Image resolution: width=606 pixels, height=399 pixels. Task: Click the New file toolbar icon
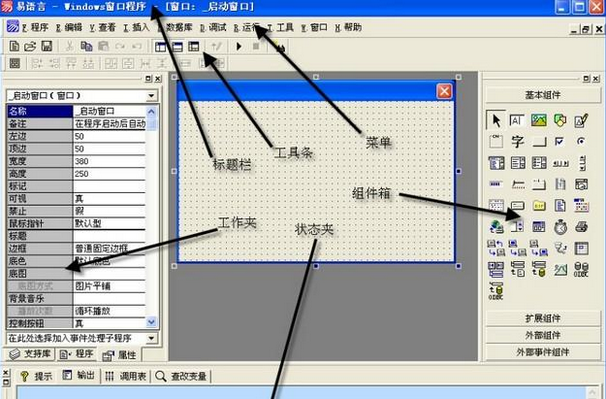tap(14, 46)
